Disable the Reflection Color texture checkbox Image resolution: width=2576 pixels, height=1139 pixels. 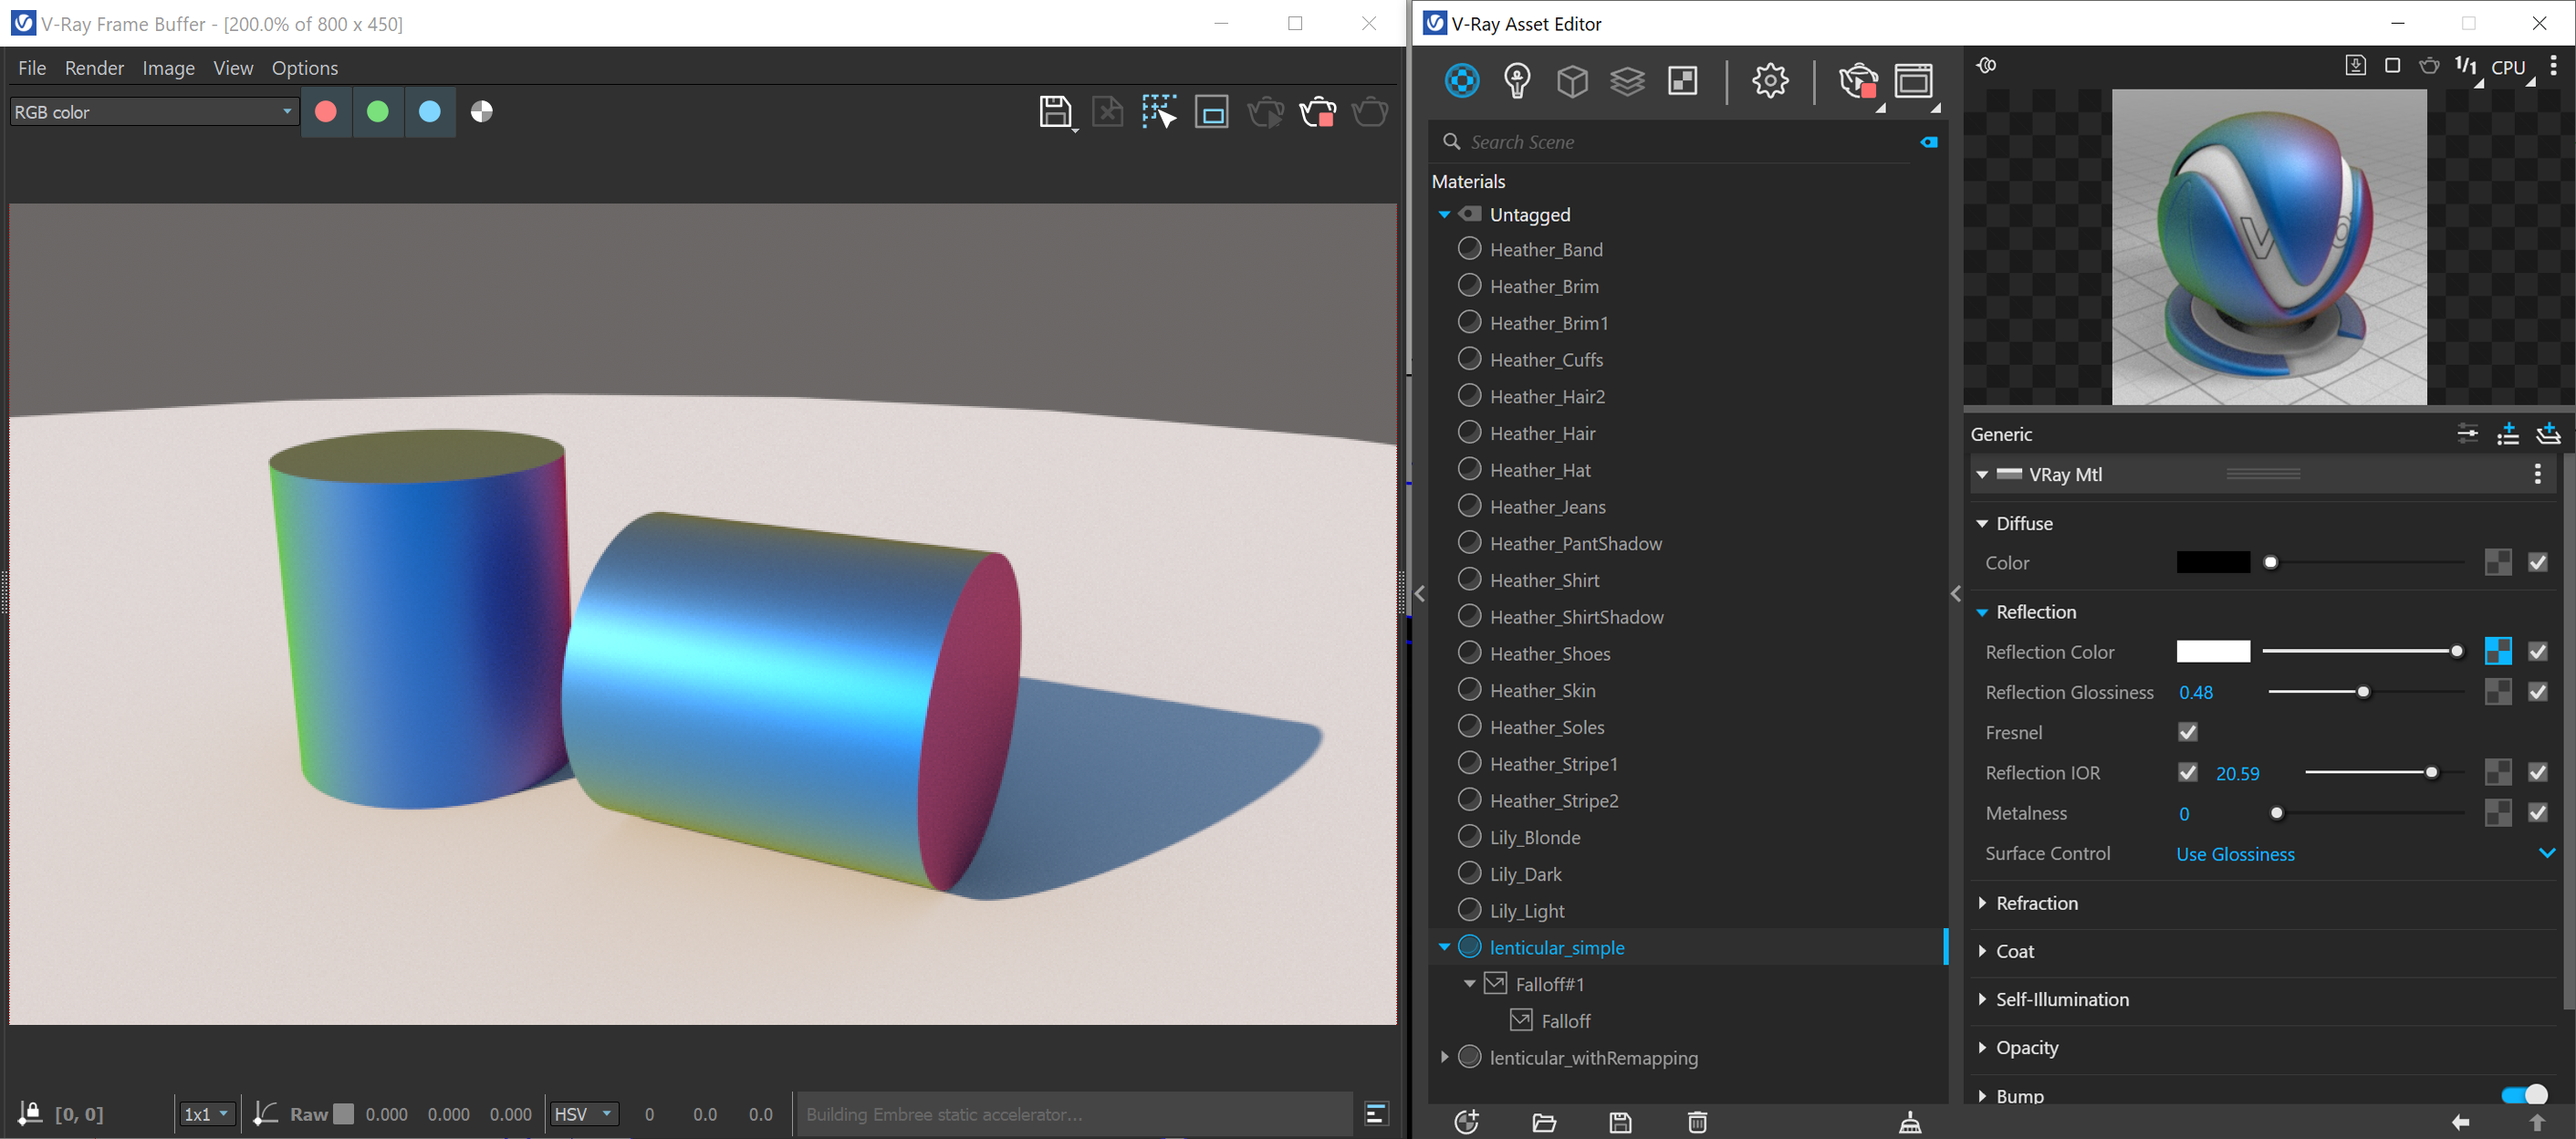click(2539, 651)
